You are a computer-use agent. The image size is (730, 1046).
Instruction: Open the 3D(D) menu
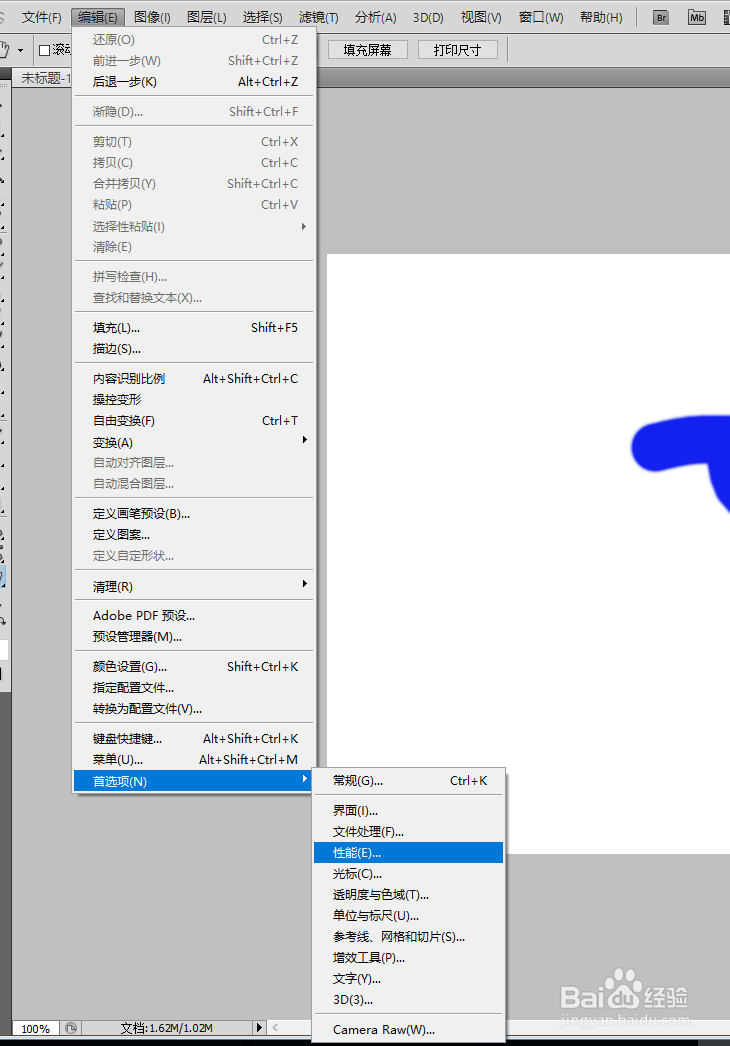pyautogui.click(x=428, y=17)
